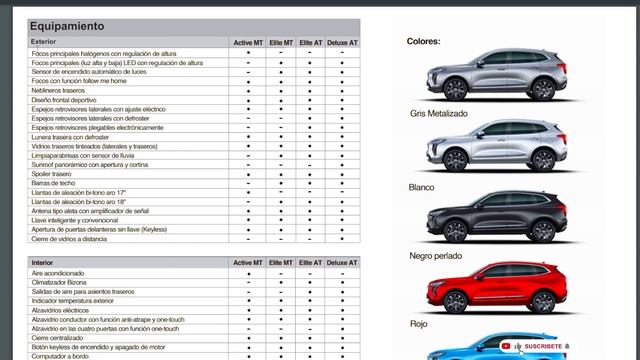Image resolution: width=640 pixels, height=360 pixels.
Task: Click 'Active MT' in the Exterior header row
Action: (248, 43)
